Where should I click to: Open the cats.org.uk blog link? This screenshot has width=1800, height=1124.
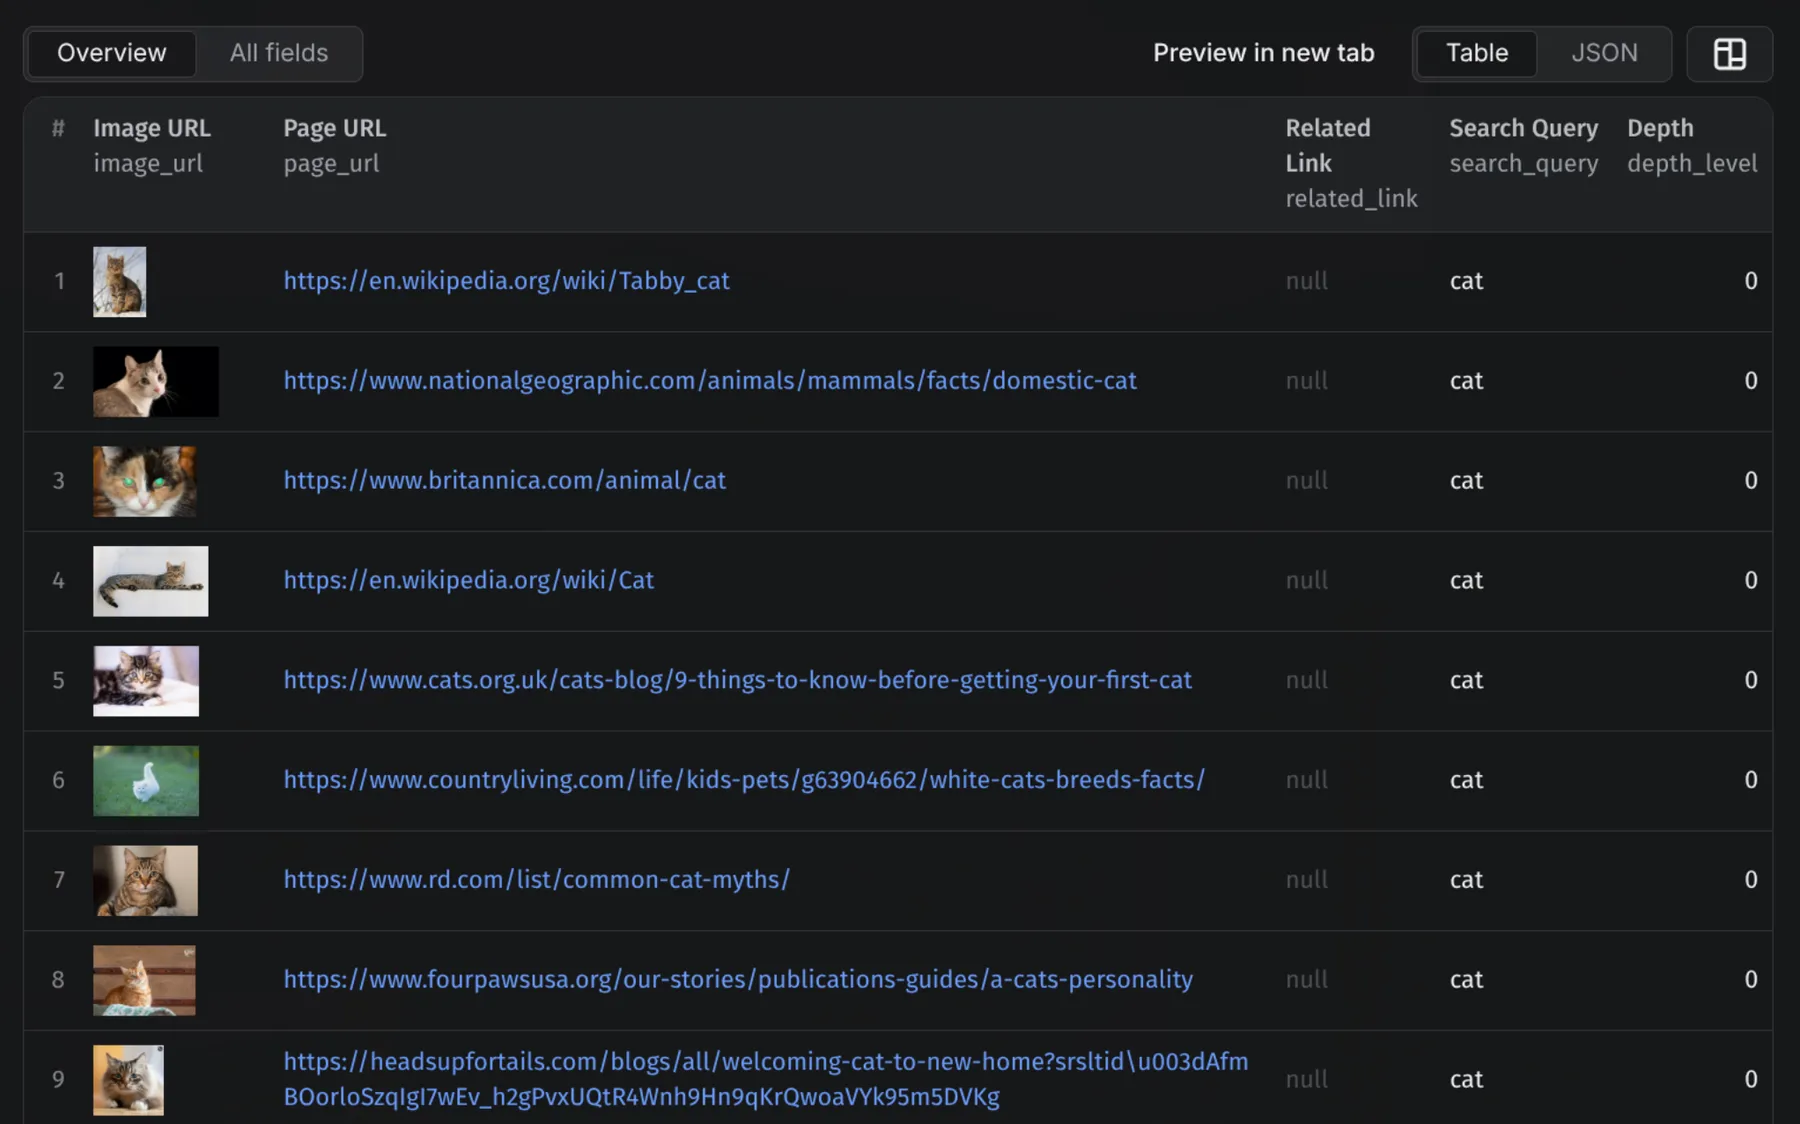(737, 681)
